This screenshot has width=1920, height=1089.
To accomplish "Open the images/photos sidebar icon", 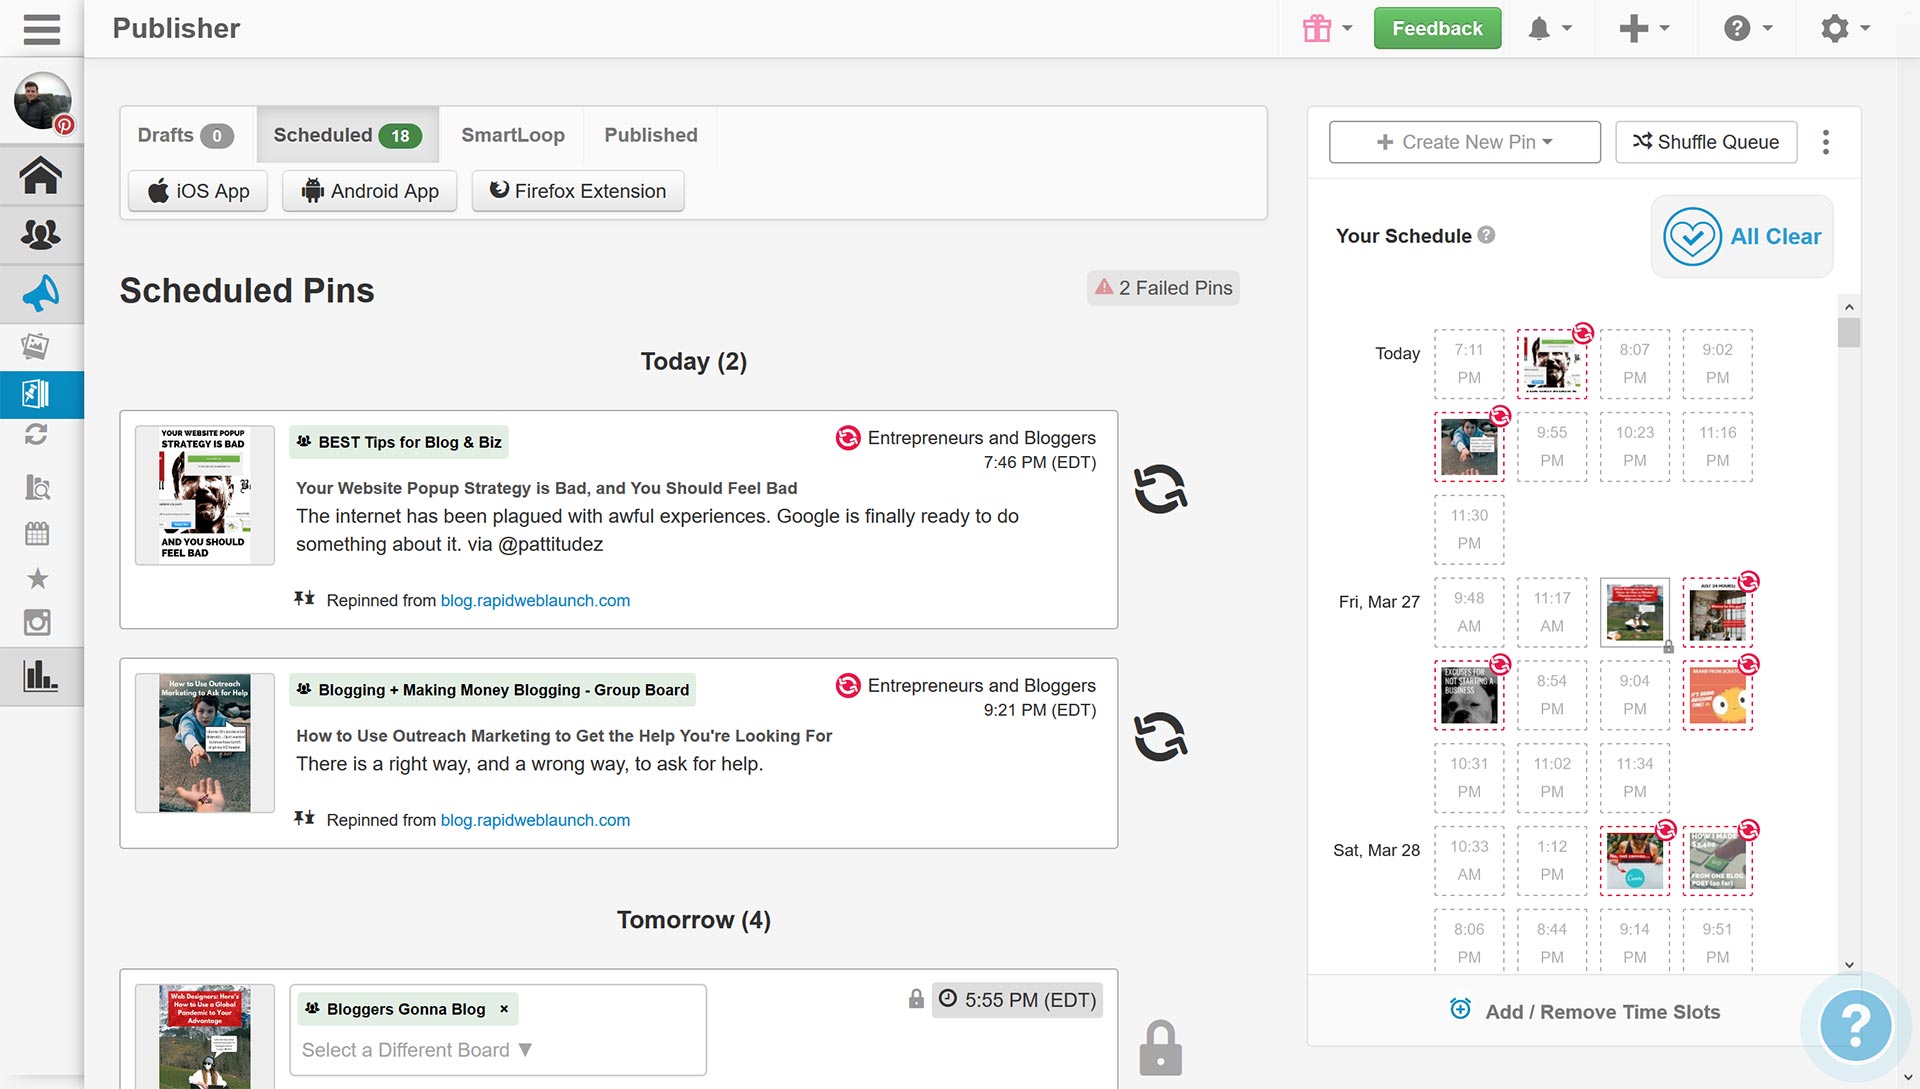I will coord(36,347).
